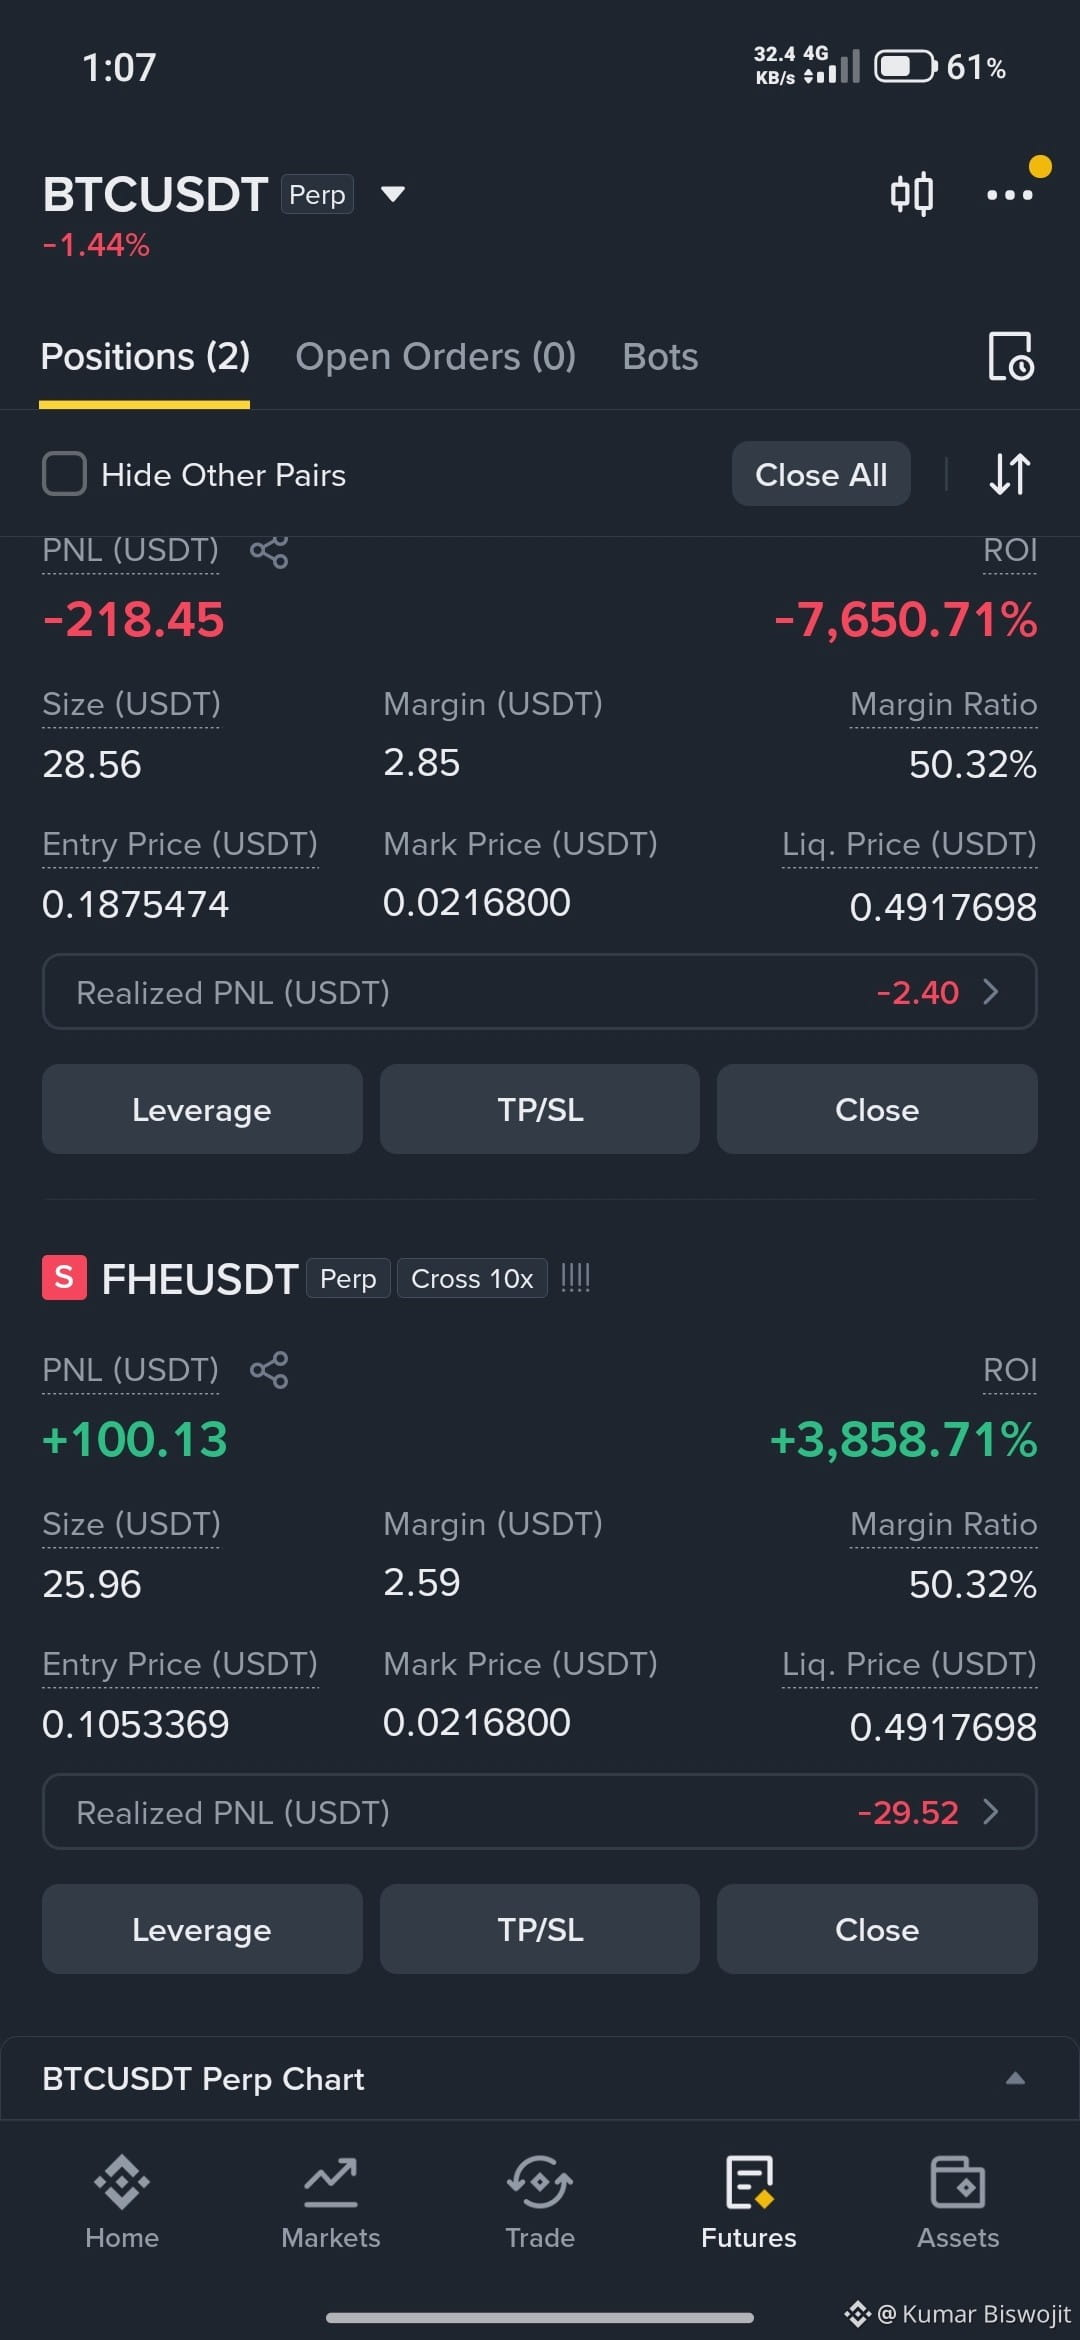Share PNL of the first position

[269, 551]
